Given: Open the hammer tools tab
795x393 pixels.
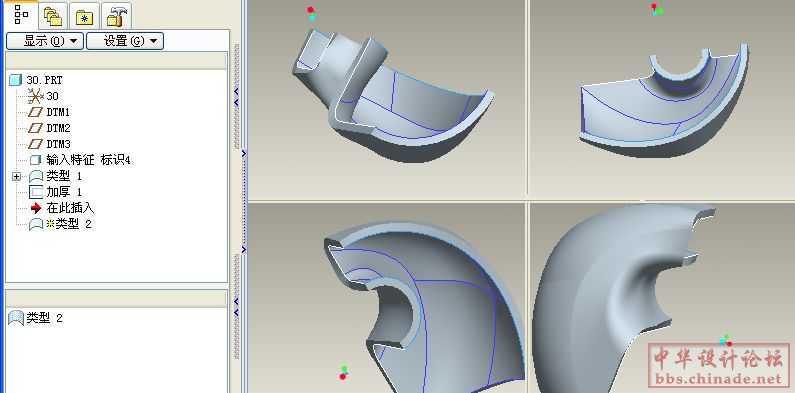Looking at the screenshot, I should [x=116, y=16].
